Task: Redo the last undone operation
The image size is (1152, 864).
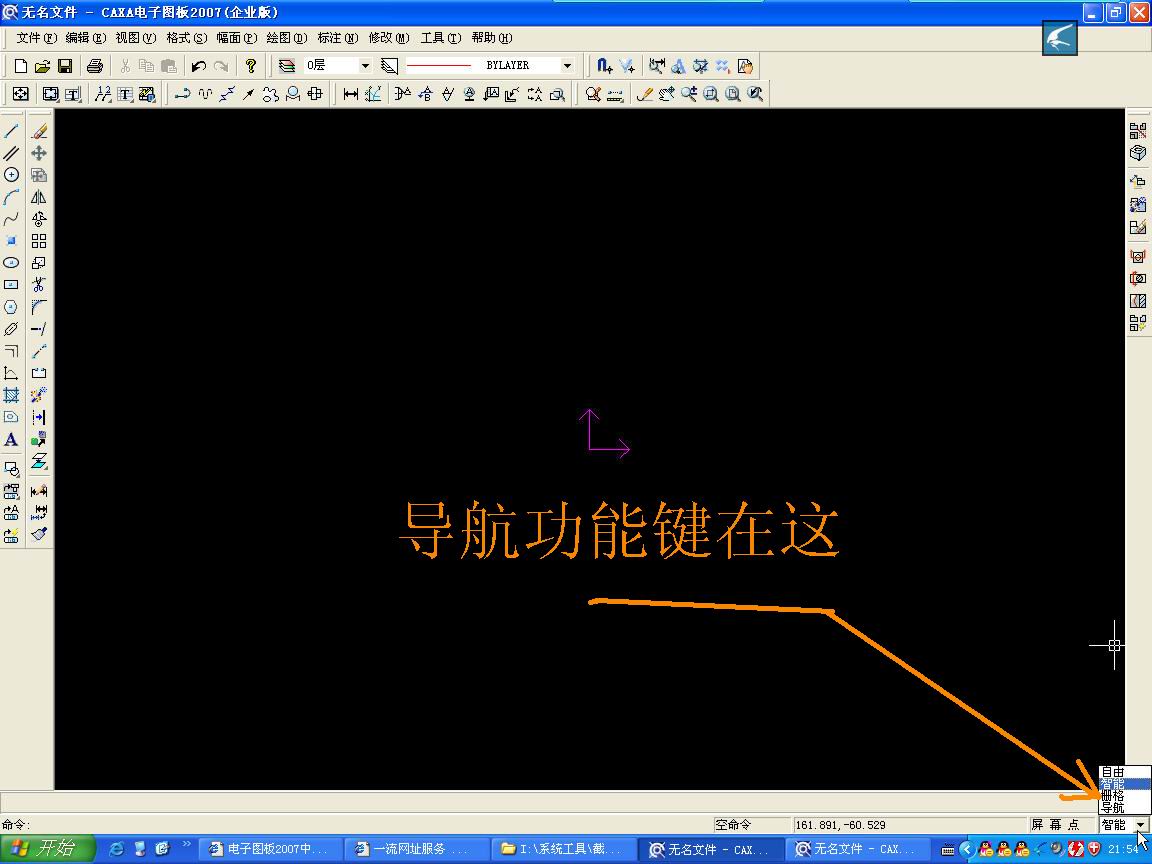Action: [x=220, y=66]
